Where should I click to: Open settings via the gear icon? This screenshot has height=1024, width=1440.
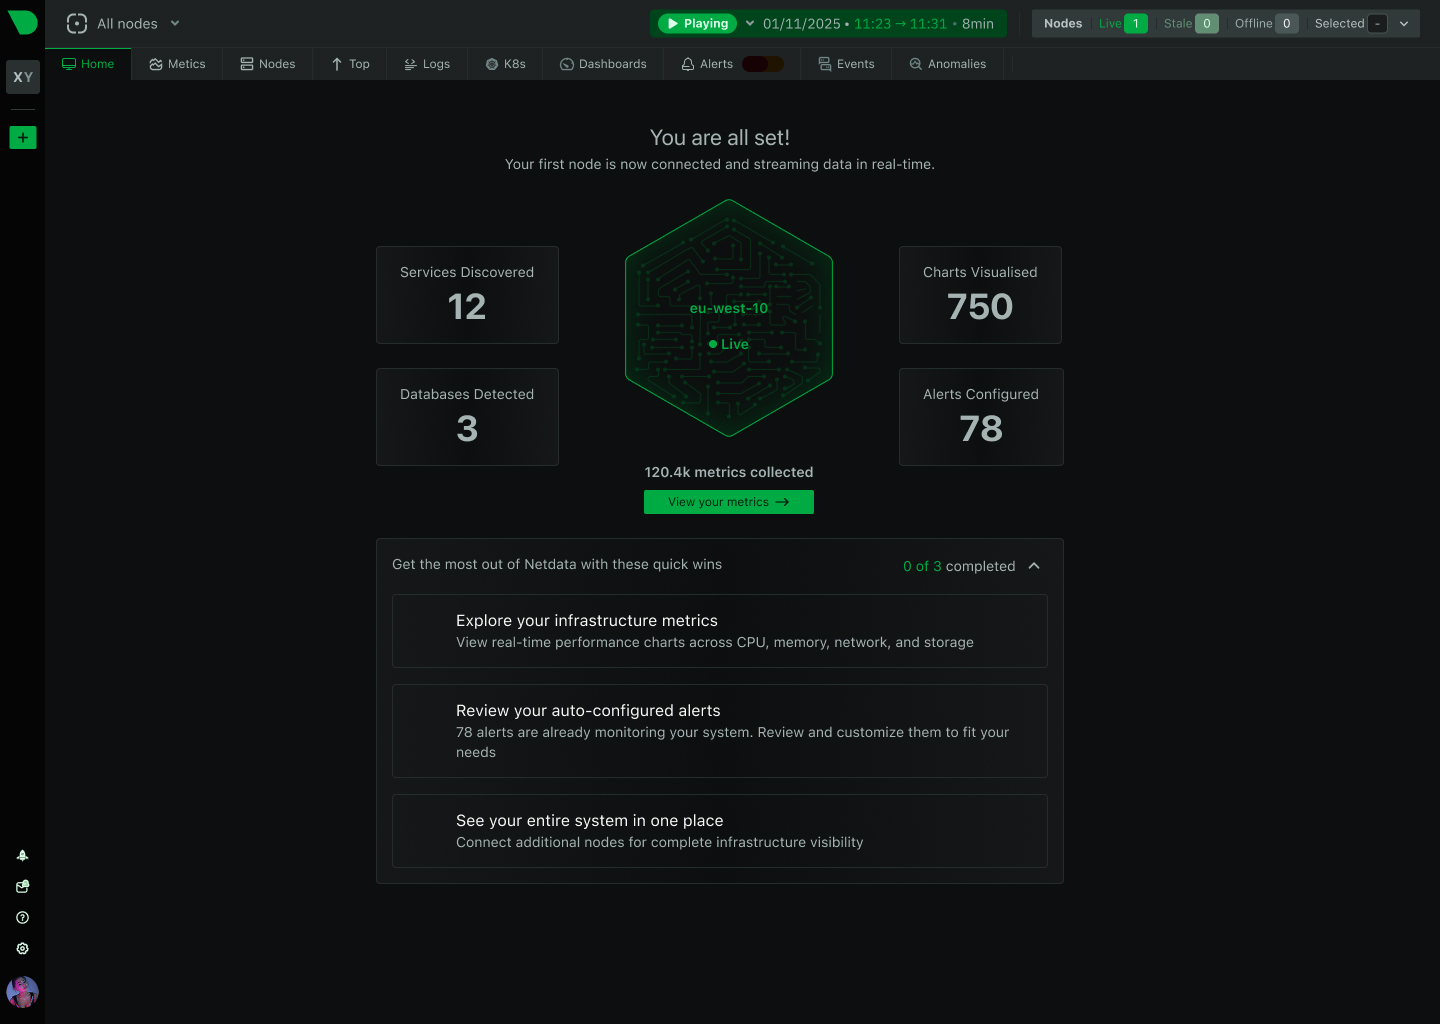pyautogui.click(x=22, y=948)
